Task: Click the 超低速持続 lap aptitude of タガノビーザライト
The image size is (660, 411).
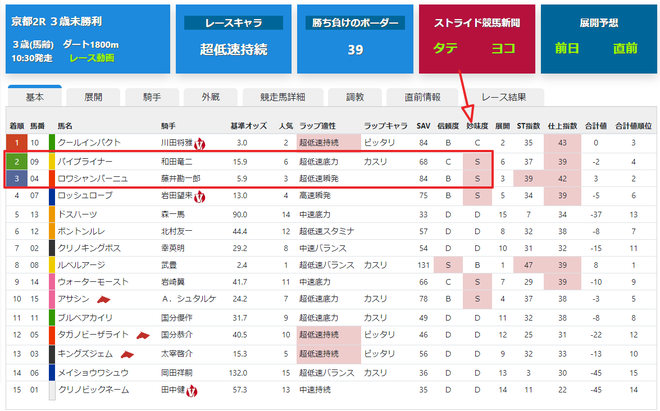Action: pos(319,335)
